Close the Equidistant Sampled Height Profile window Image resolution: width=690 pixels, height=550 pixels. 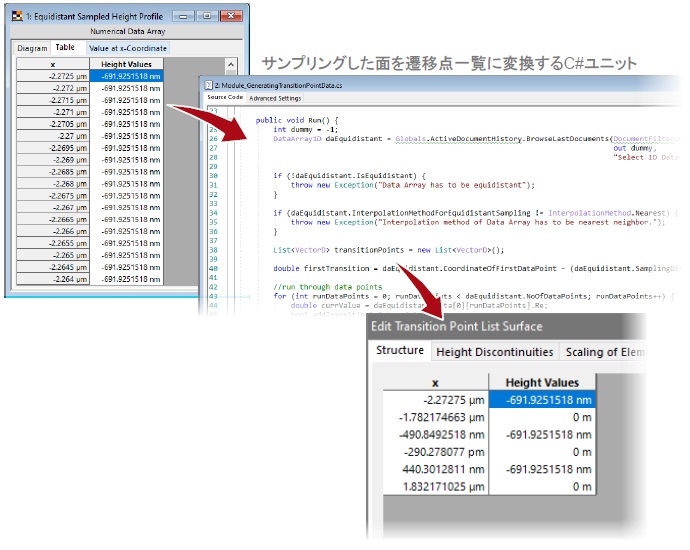coord(231,16)
